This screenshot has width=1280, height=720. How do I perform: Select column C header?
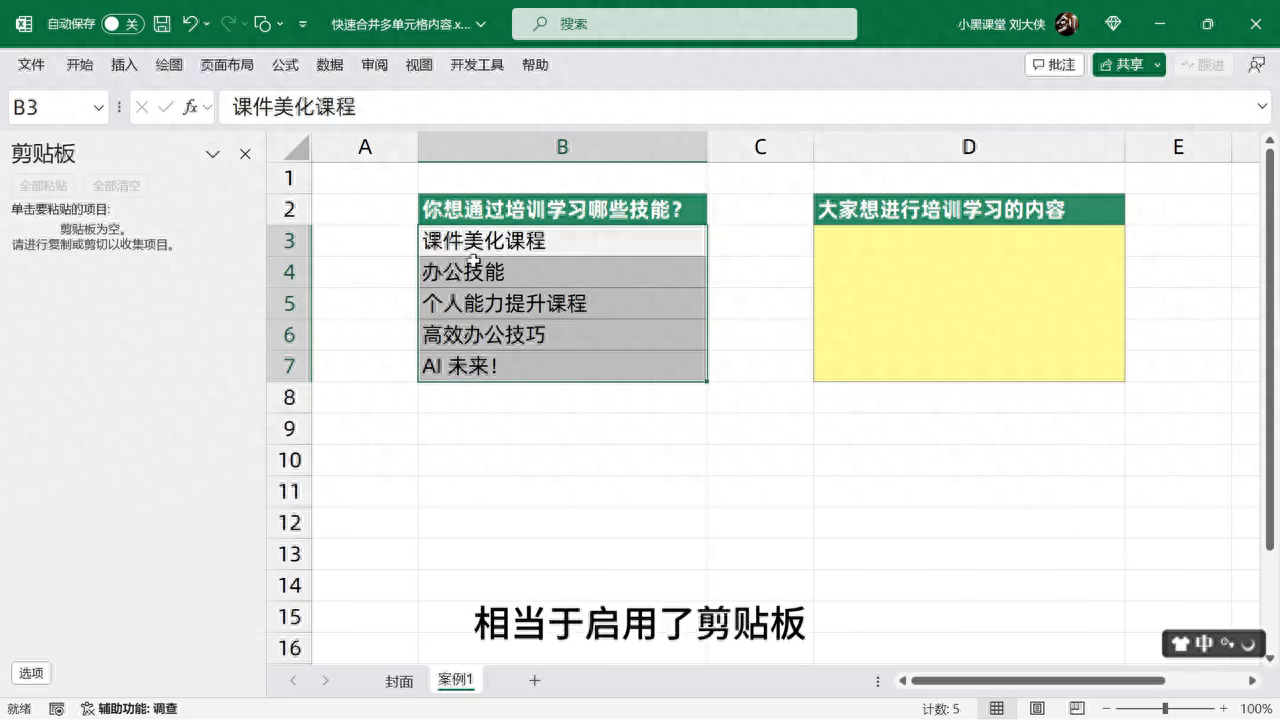pos(760,147)
